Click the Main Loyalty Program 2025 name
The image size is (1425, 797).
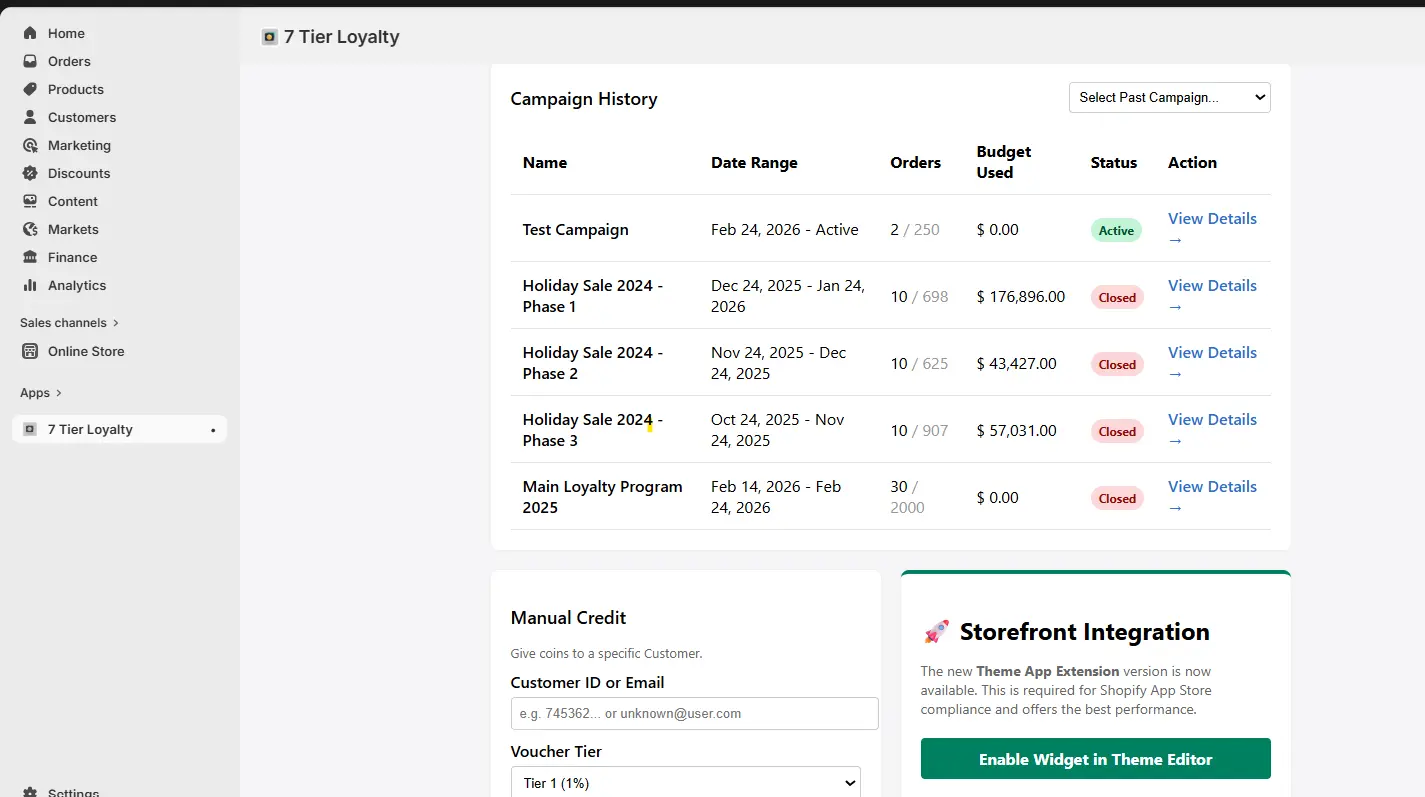coord(603,497)
